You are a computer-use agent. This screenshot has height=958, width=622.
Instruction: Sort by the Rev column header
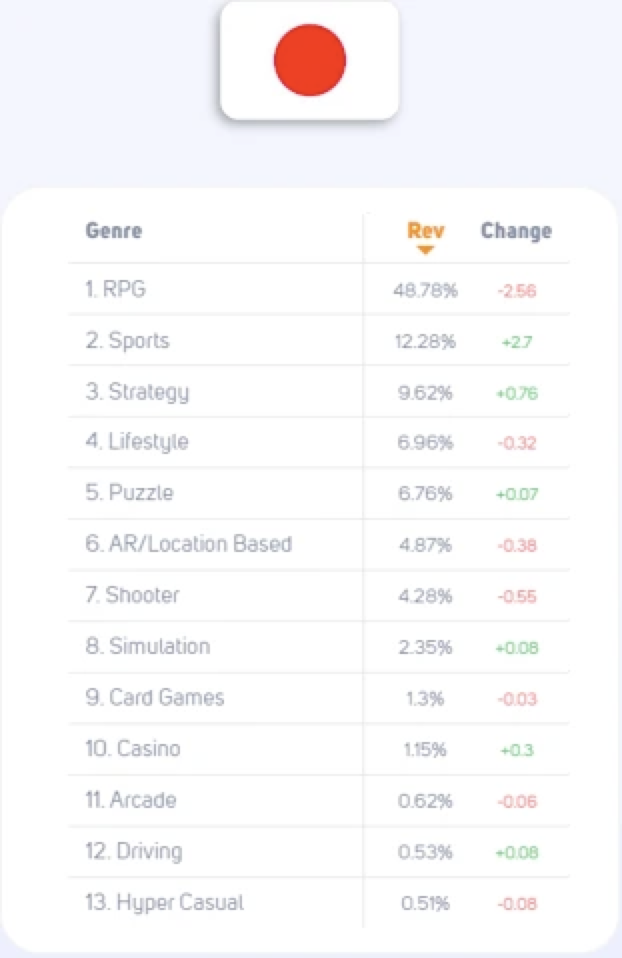(426, 230)
